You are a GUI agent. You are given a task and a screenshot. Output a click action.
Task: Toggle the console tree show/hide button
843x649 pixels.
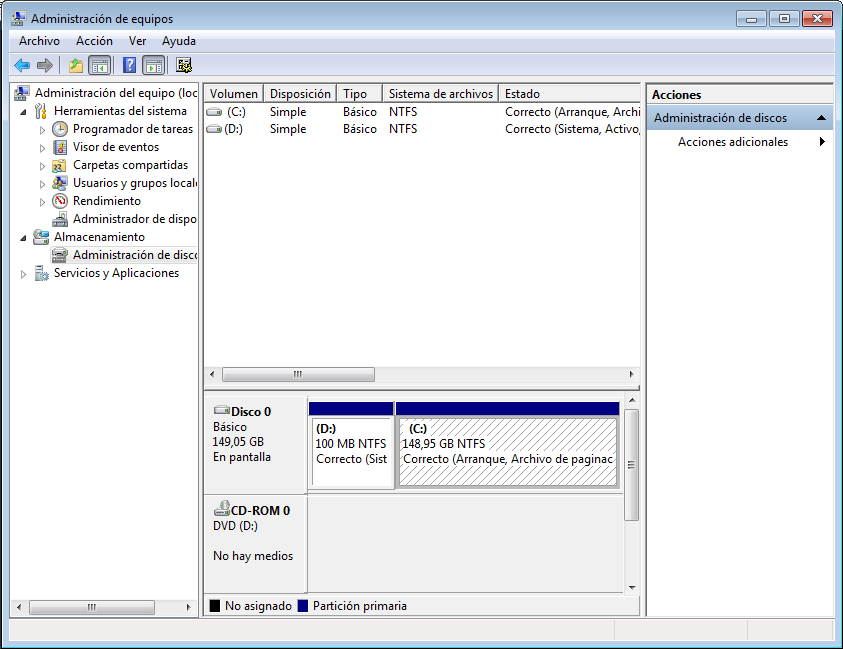(x=100, y=65)
